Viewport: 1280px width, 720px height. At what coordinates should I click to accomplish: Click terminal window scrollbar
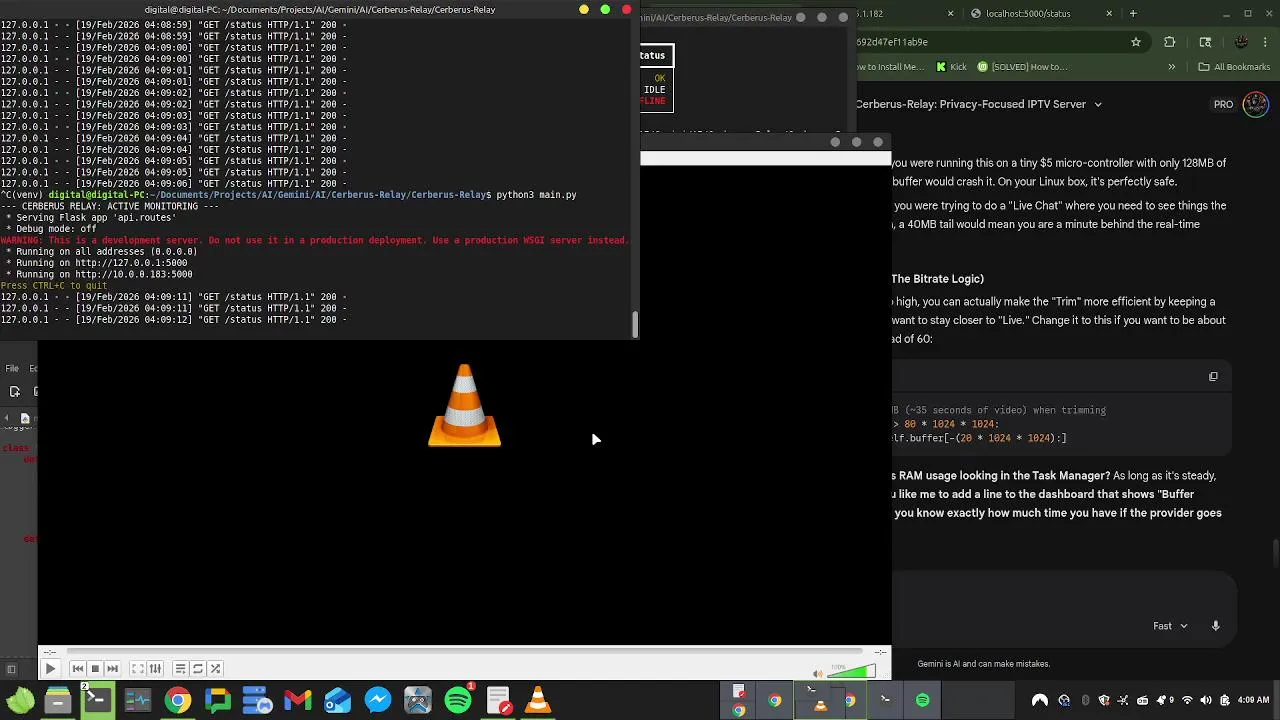(x=635, y=324)
